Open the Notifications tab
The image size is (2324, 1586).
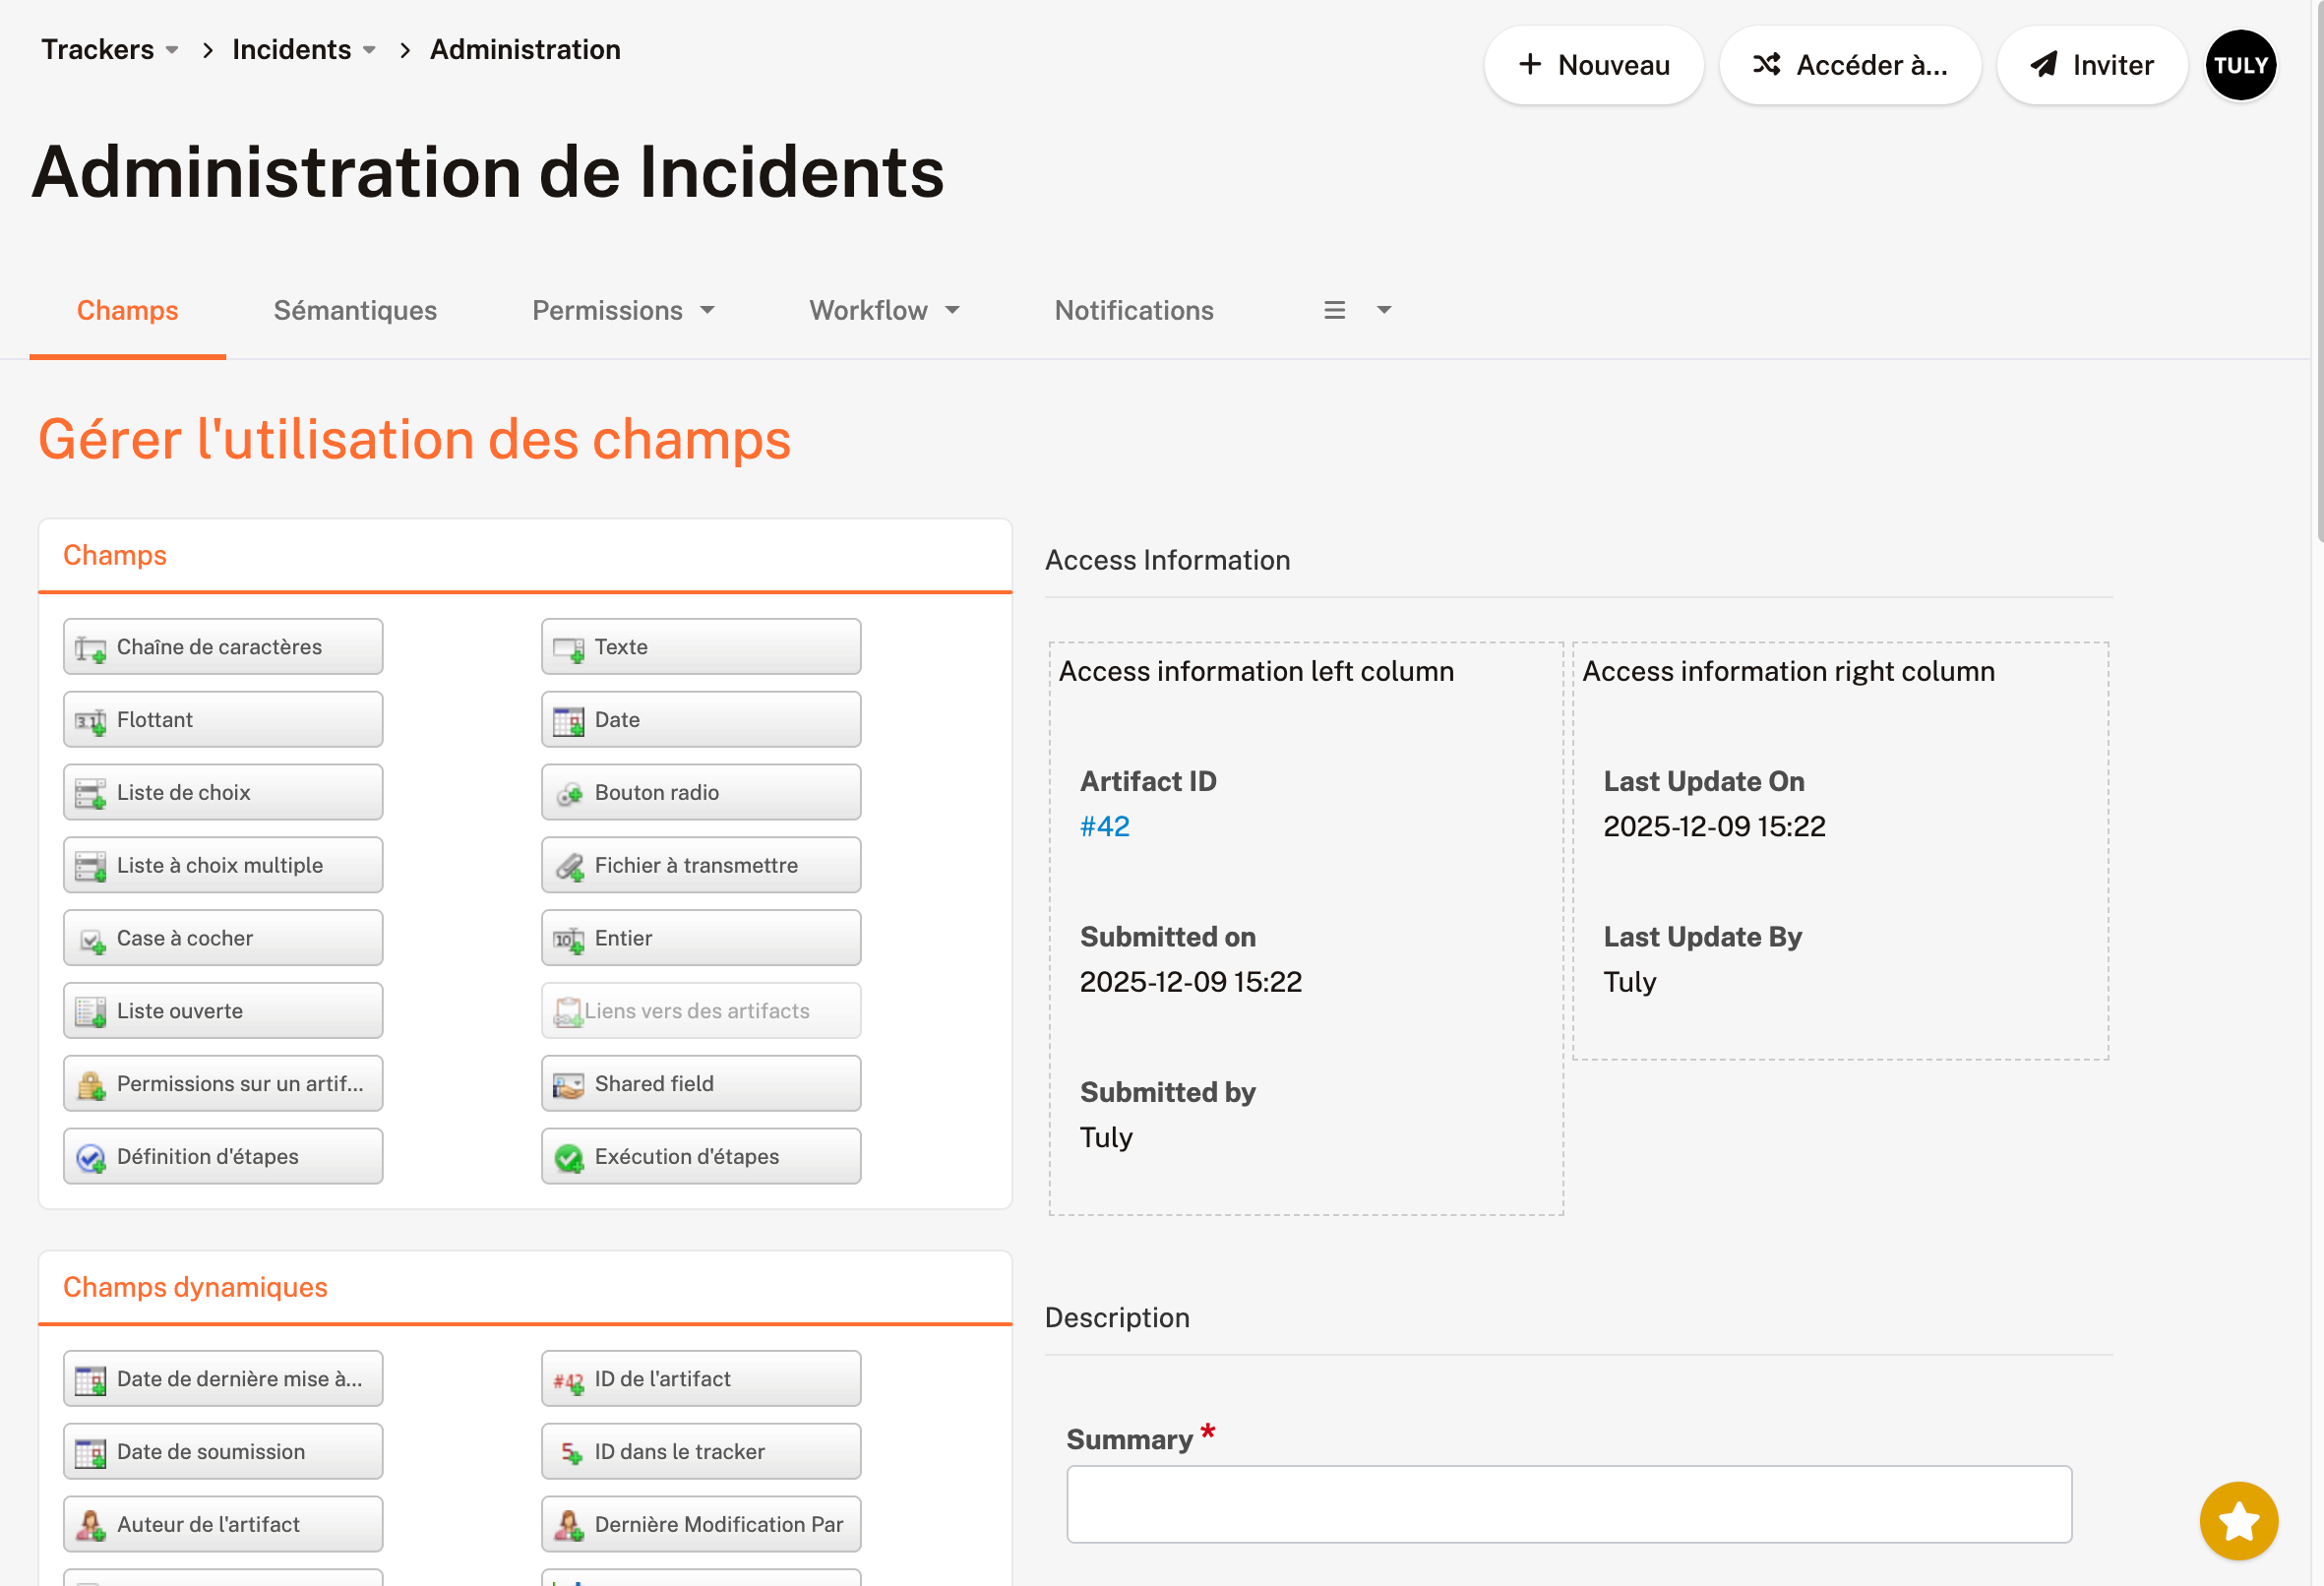click(x=1133, y=311)
